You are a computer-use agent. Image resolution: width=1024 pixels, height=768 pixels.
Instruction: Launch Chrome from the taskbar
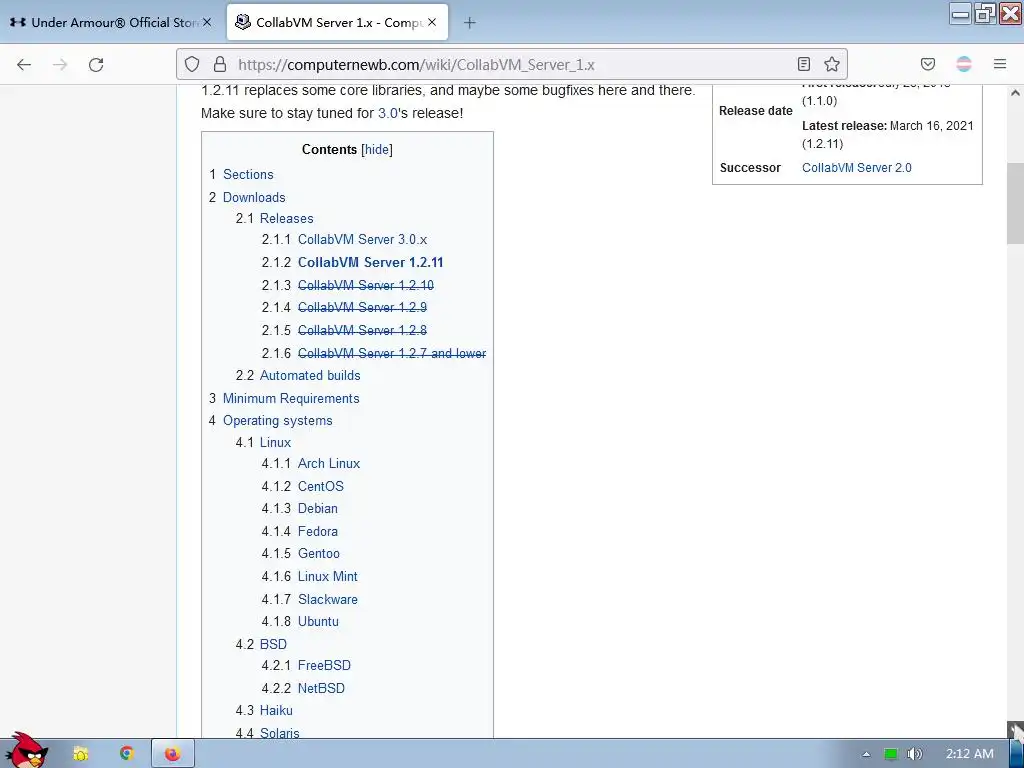click(x=126, y=754)
